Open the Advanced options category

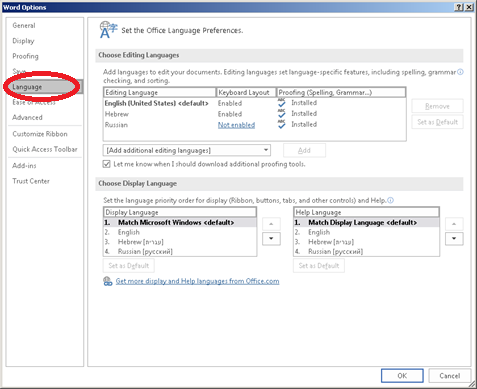tap(27, 118)
